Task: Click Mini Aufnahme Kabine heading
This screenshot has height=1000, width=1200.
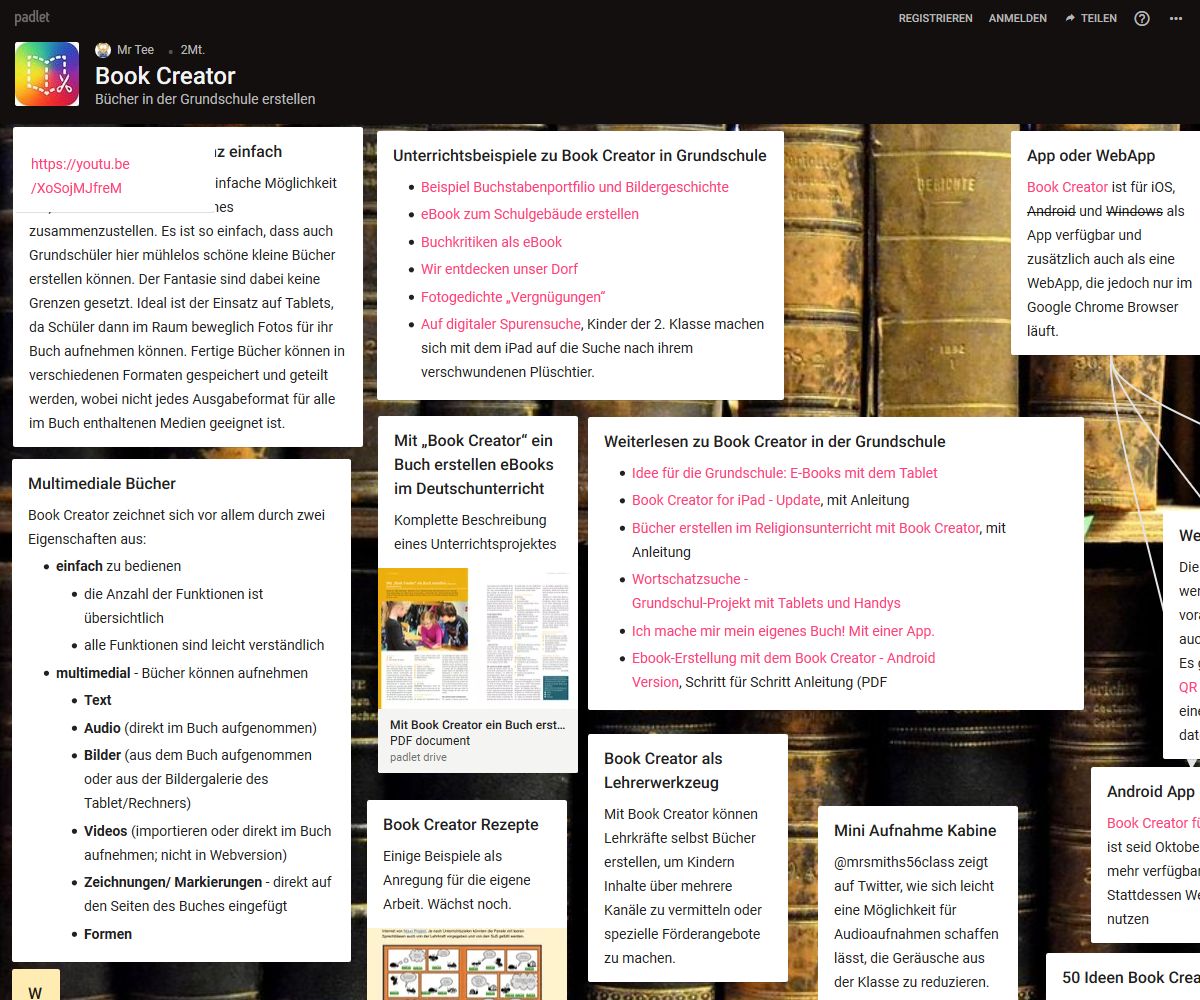Action: [x=915, y=831]
